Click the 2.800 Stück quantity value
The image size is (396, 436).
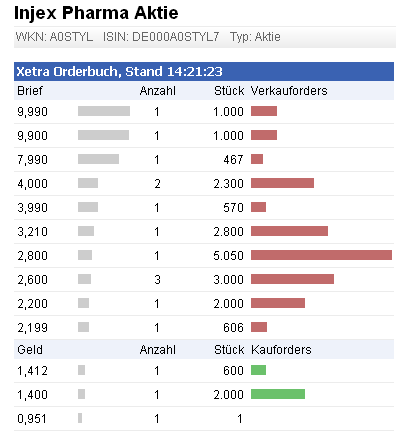pyautogui.click(x=228, y=231)
